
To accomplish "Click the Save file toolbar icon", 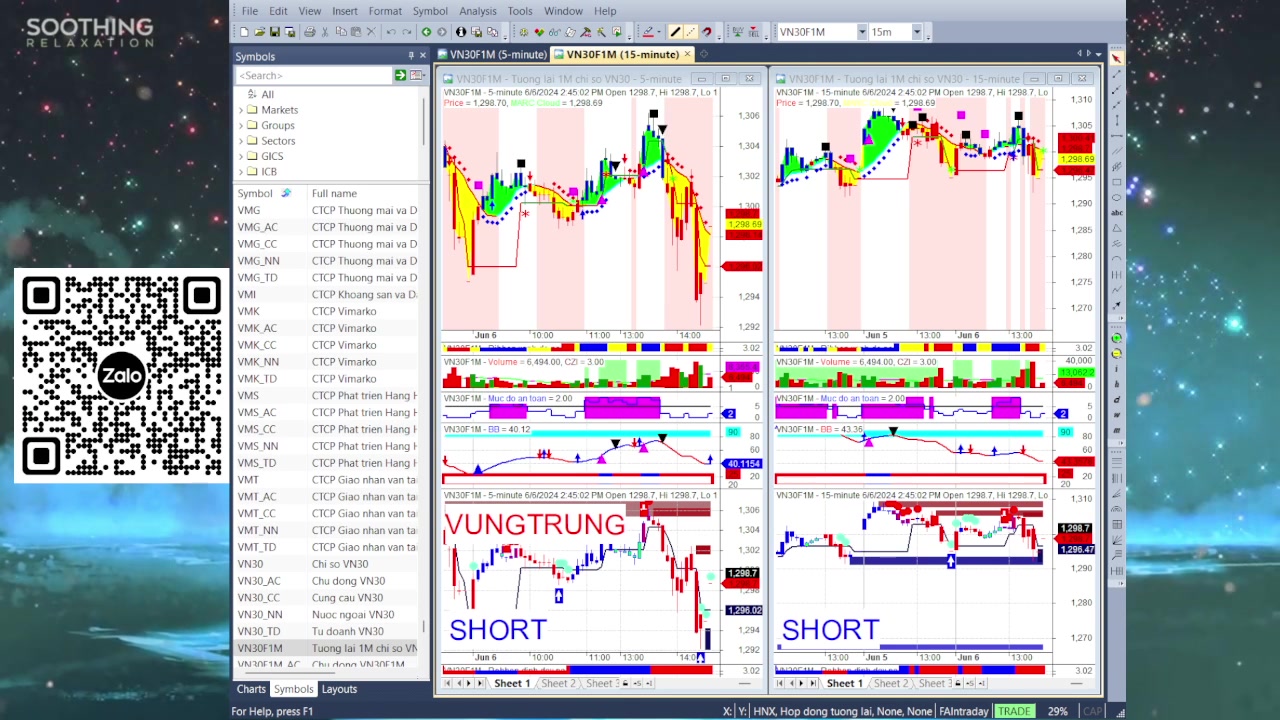I will click(275, 32).
